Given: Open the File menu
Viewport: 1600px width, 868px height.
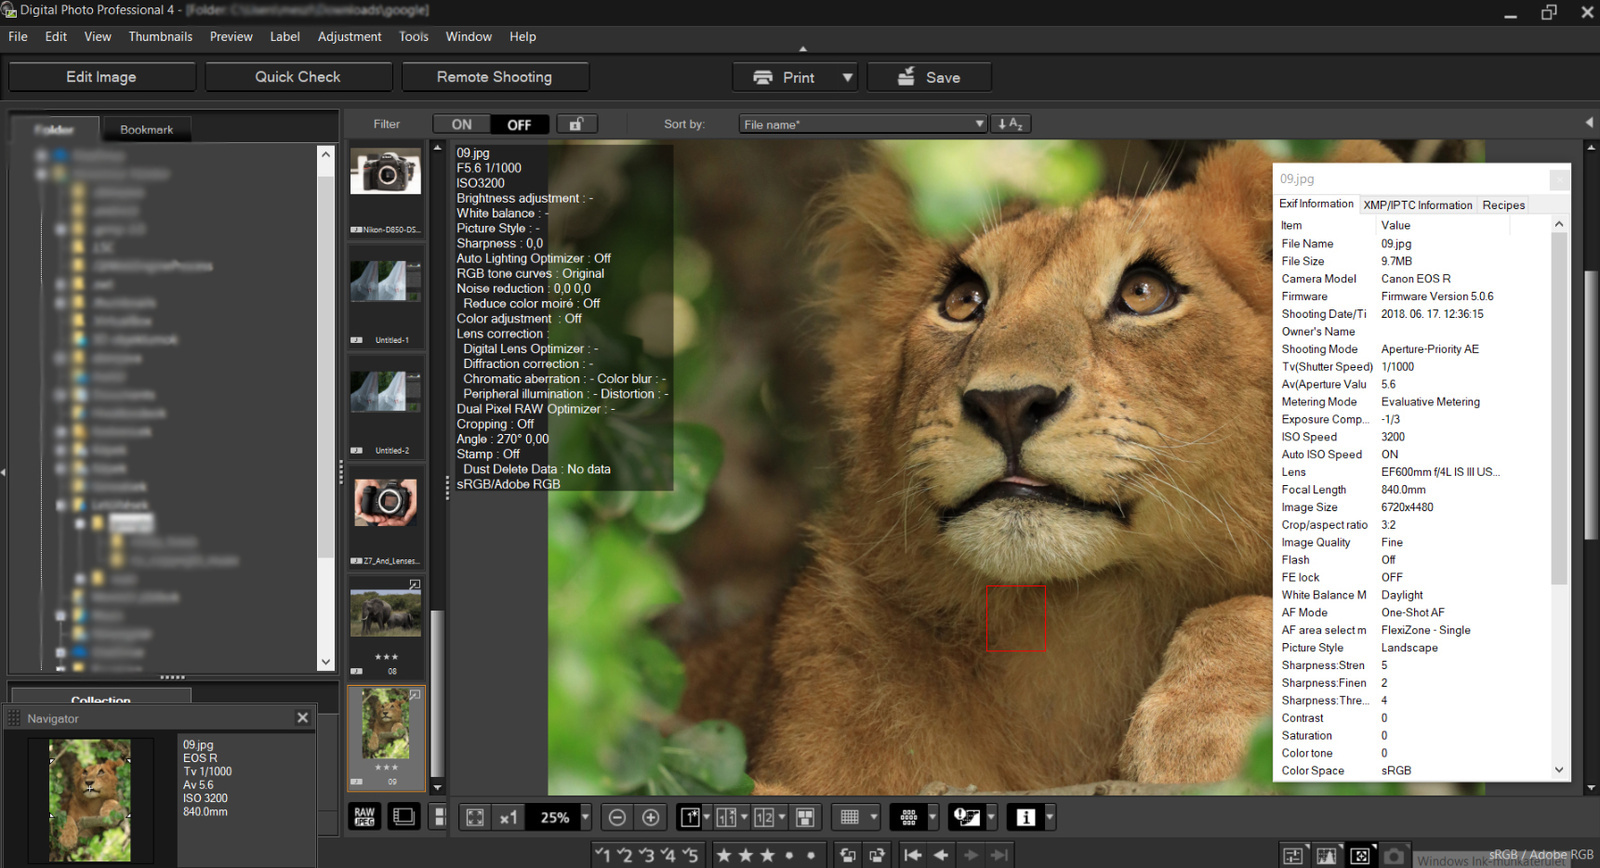Looking at the screenshot, I should click(18, 37).
